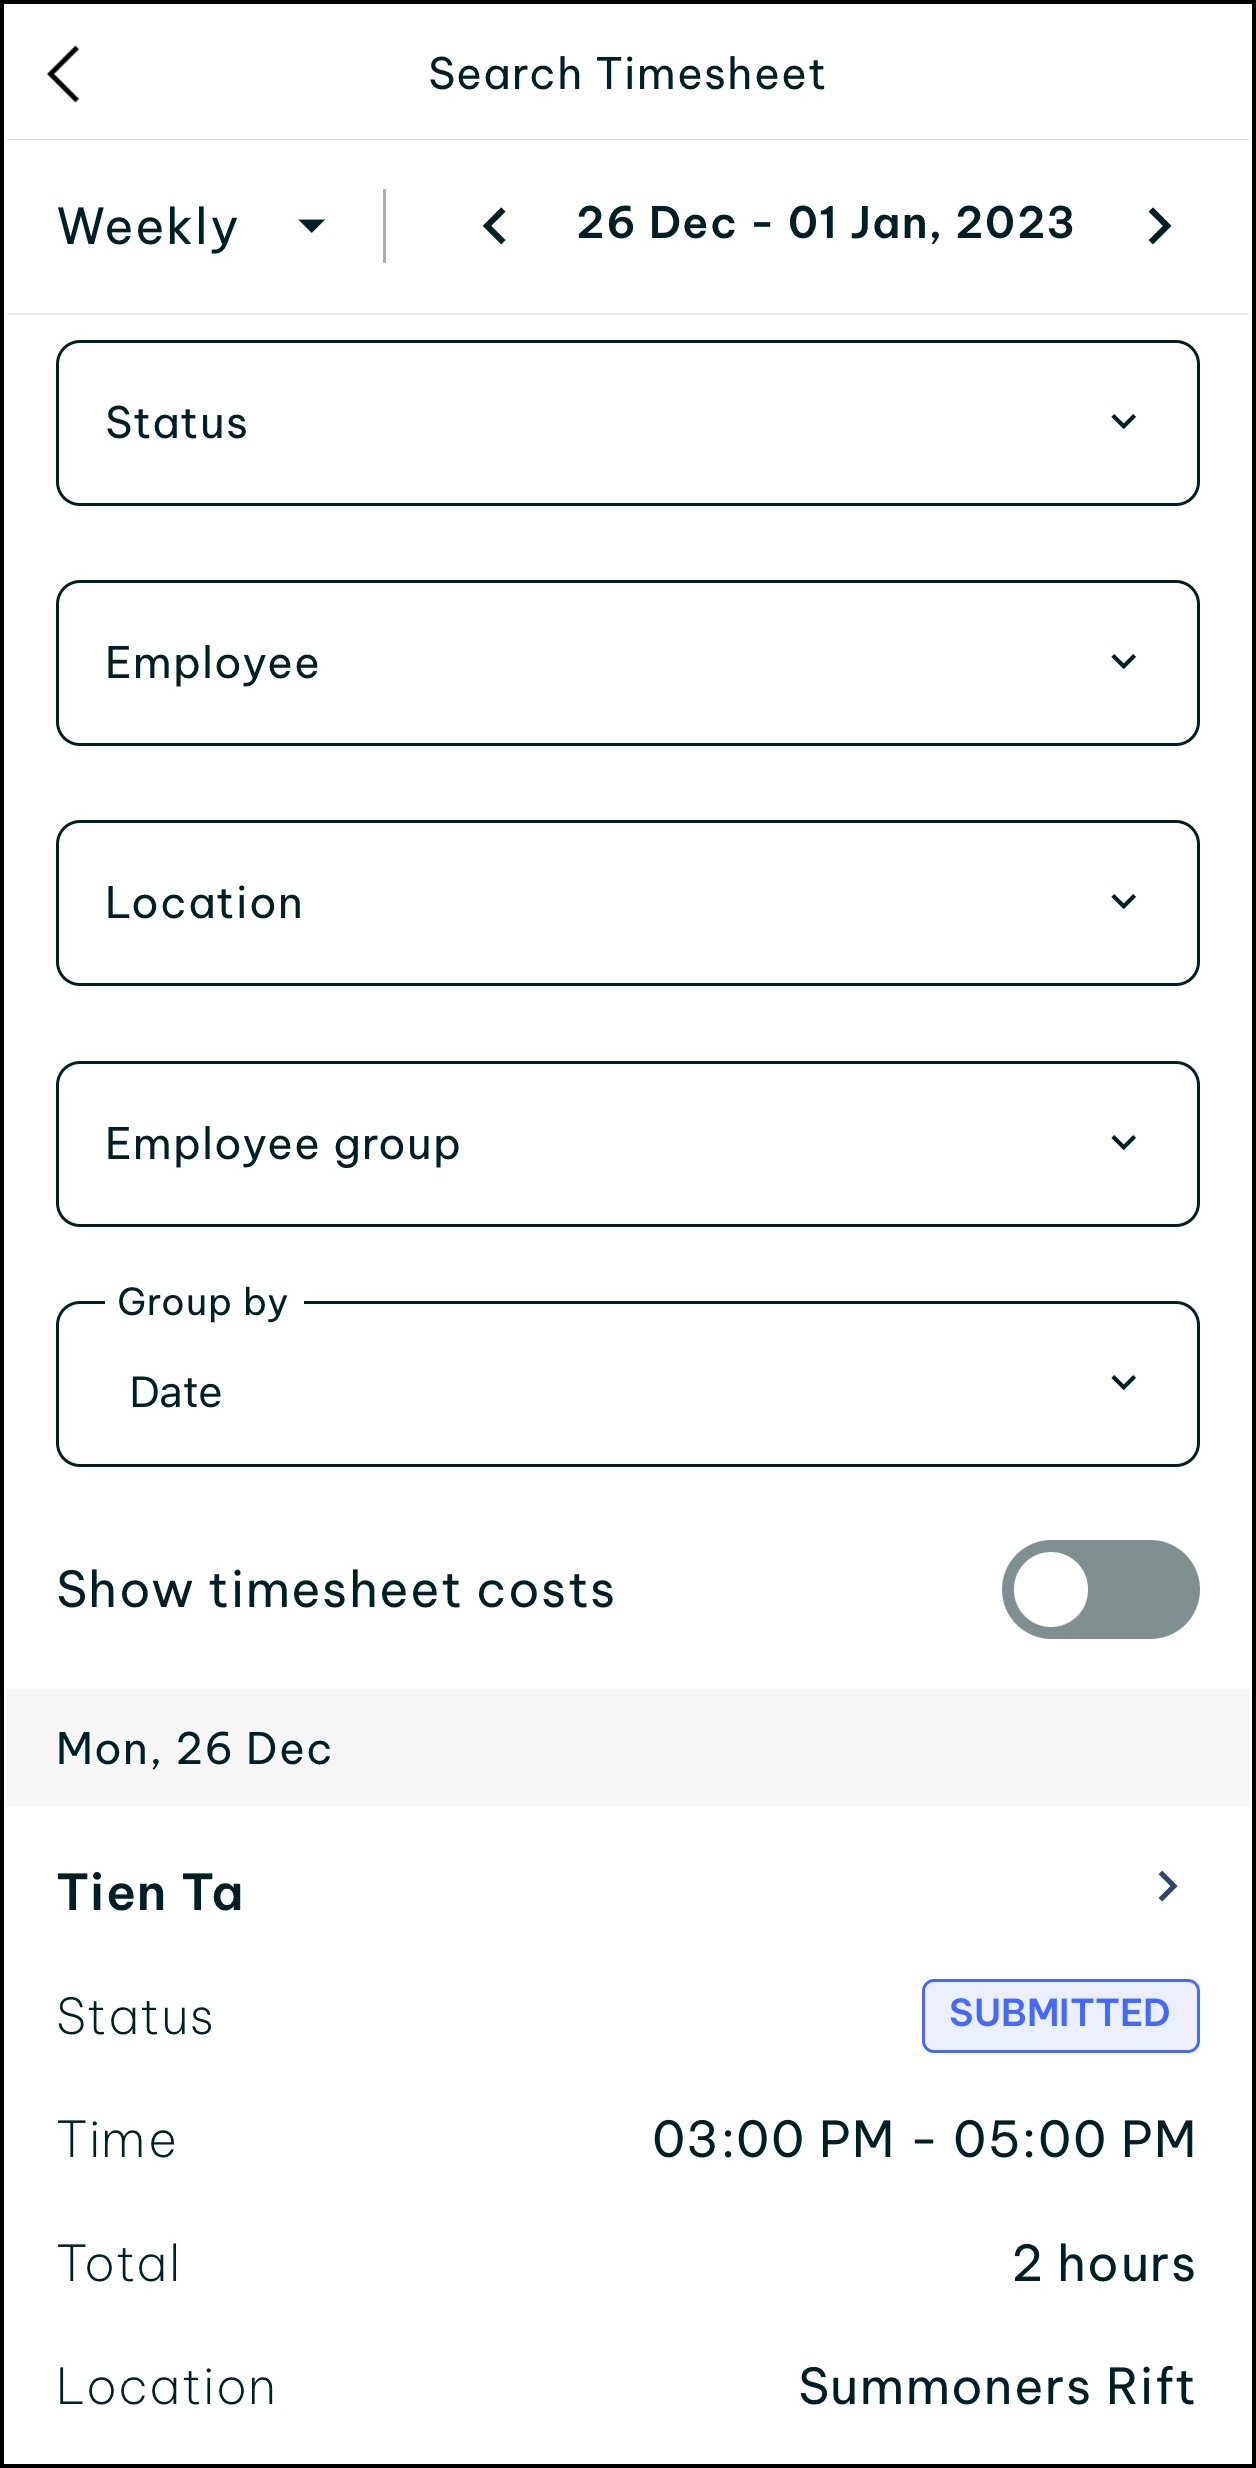Image resolution: width=1256 pixels, height=2468 pixels.
Task: Select the 26 Dec - 01 Jan date range
Action: 825,224
